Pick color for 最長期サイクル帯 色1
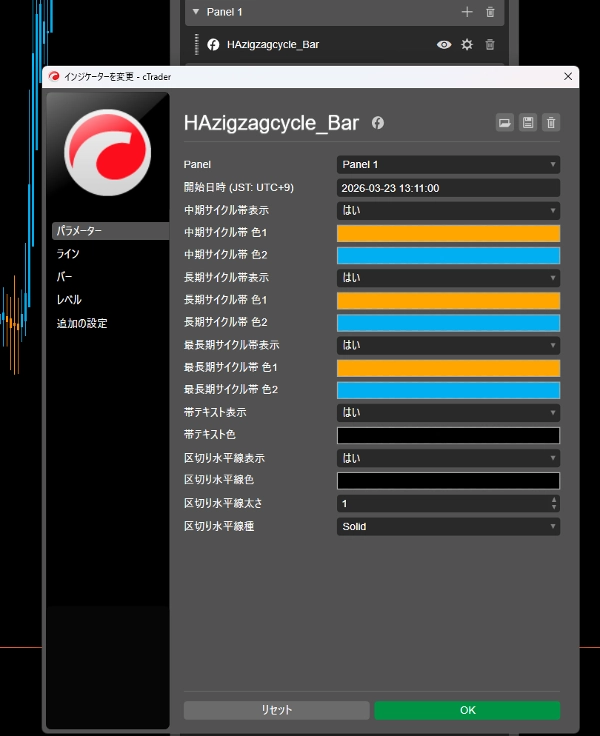 pyautogui.click(x=448, y=368)
